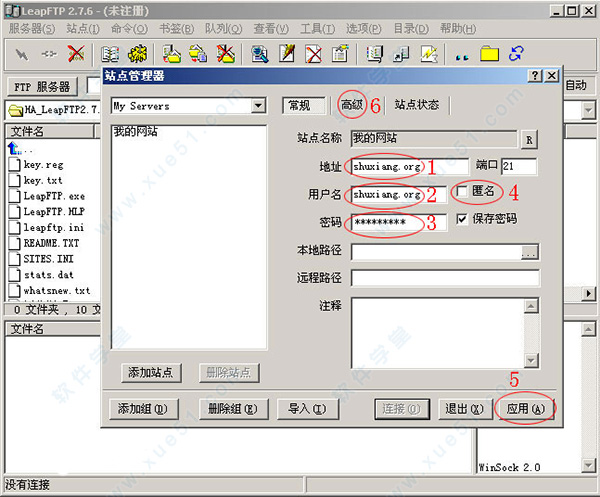Viewport: 600px width, 497px height.
Task: Click the 添加站点 button
Action: 150,373
